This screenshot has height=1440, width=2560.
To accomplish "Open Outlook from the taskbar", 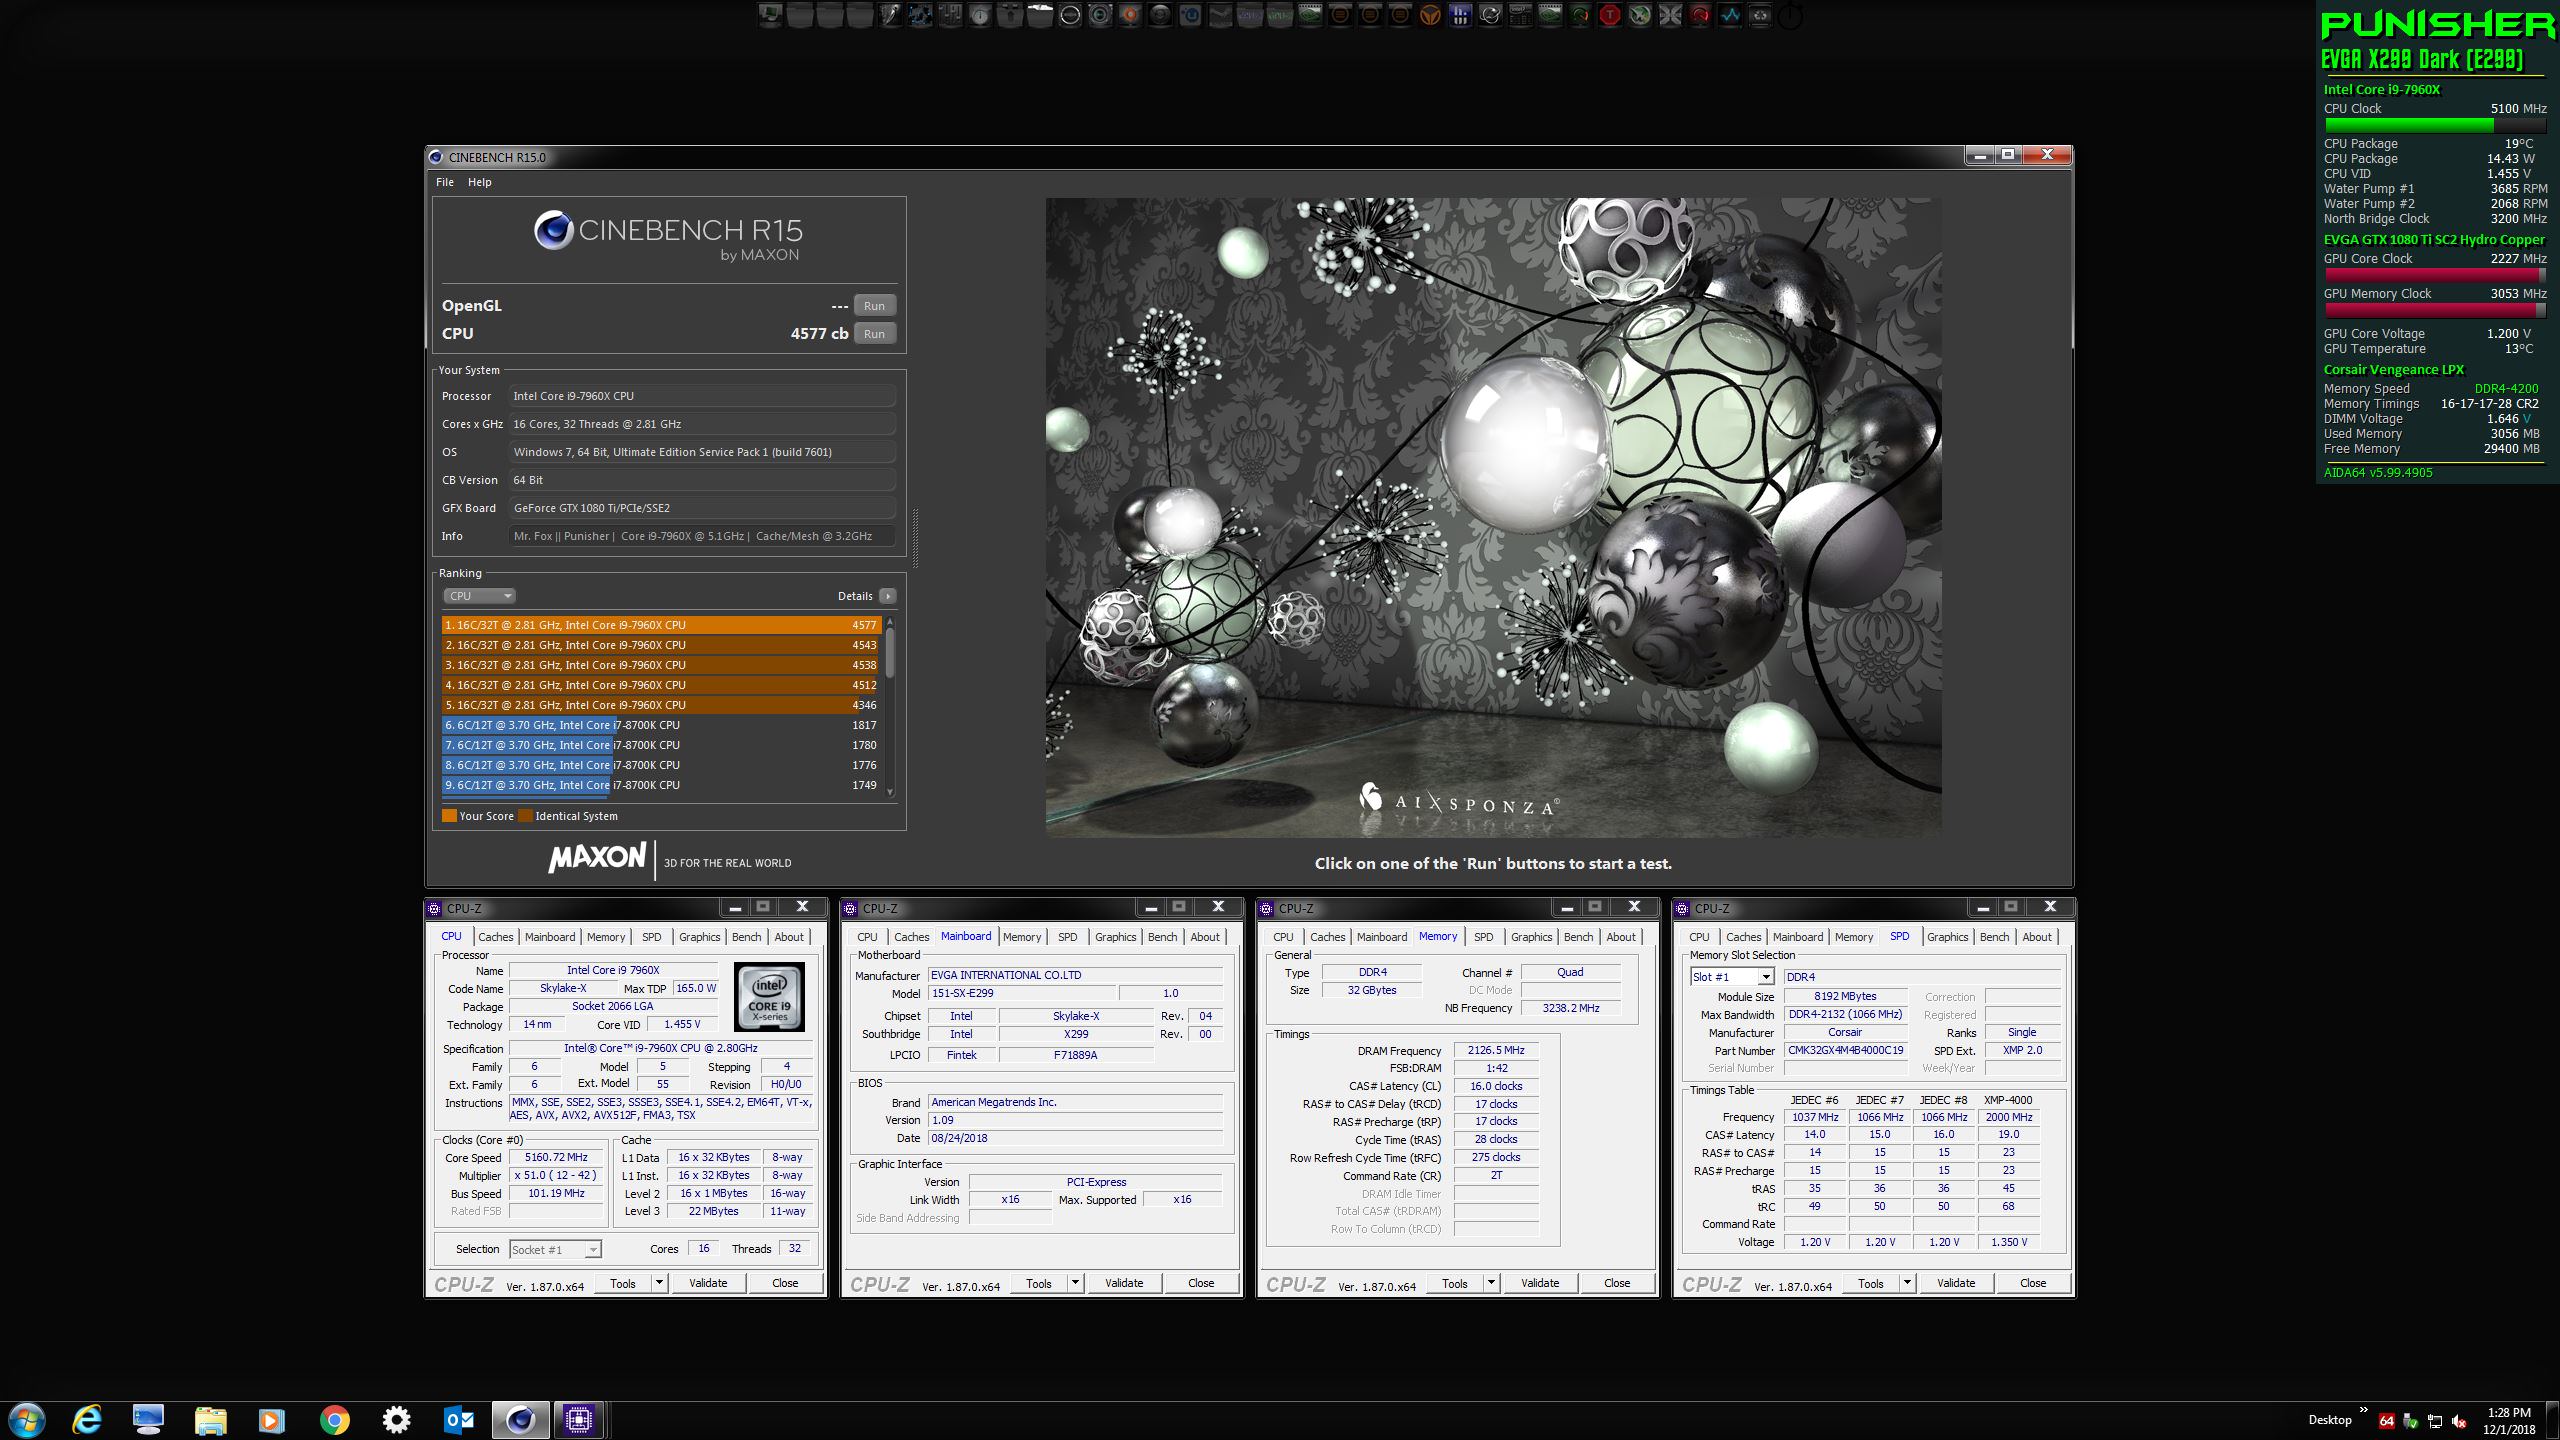I will [x=458, y=1419].
